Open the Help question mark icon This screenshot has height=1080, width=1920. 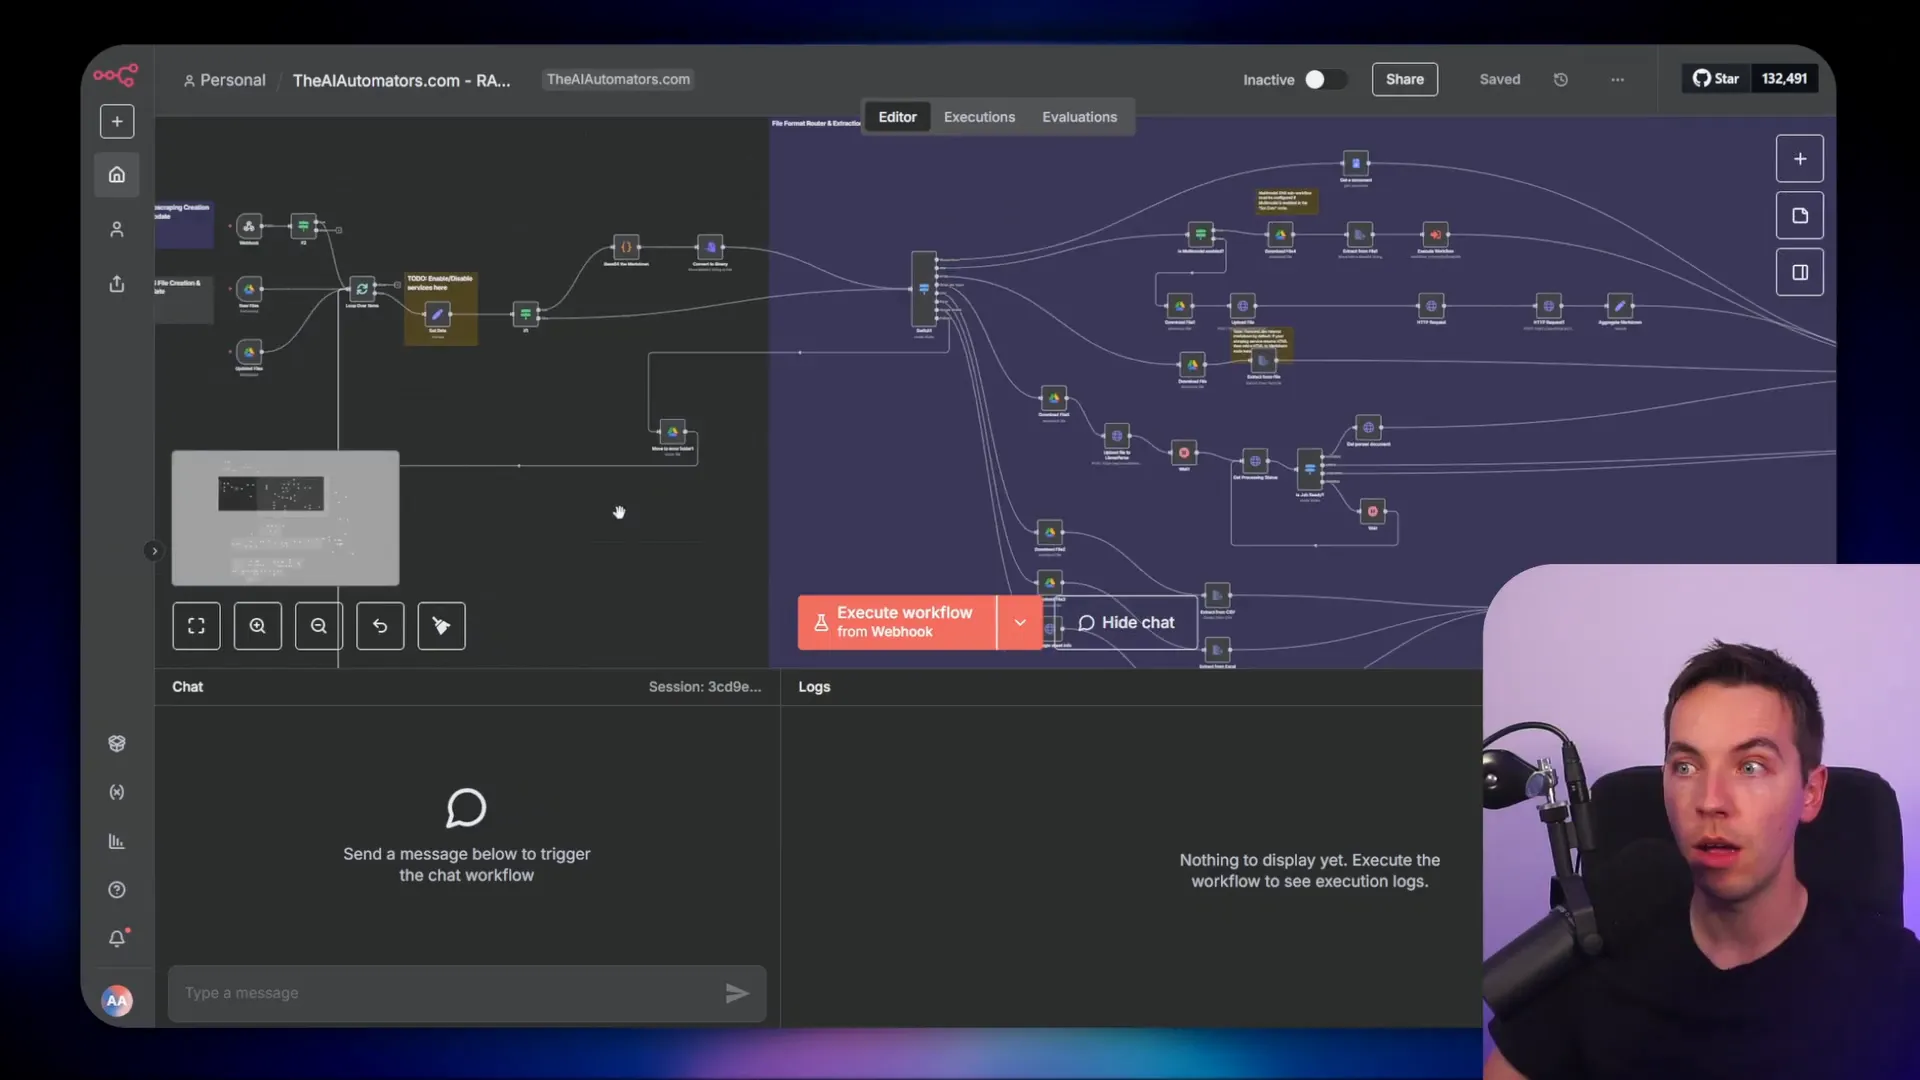coord(117,890)
